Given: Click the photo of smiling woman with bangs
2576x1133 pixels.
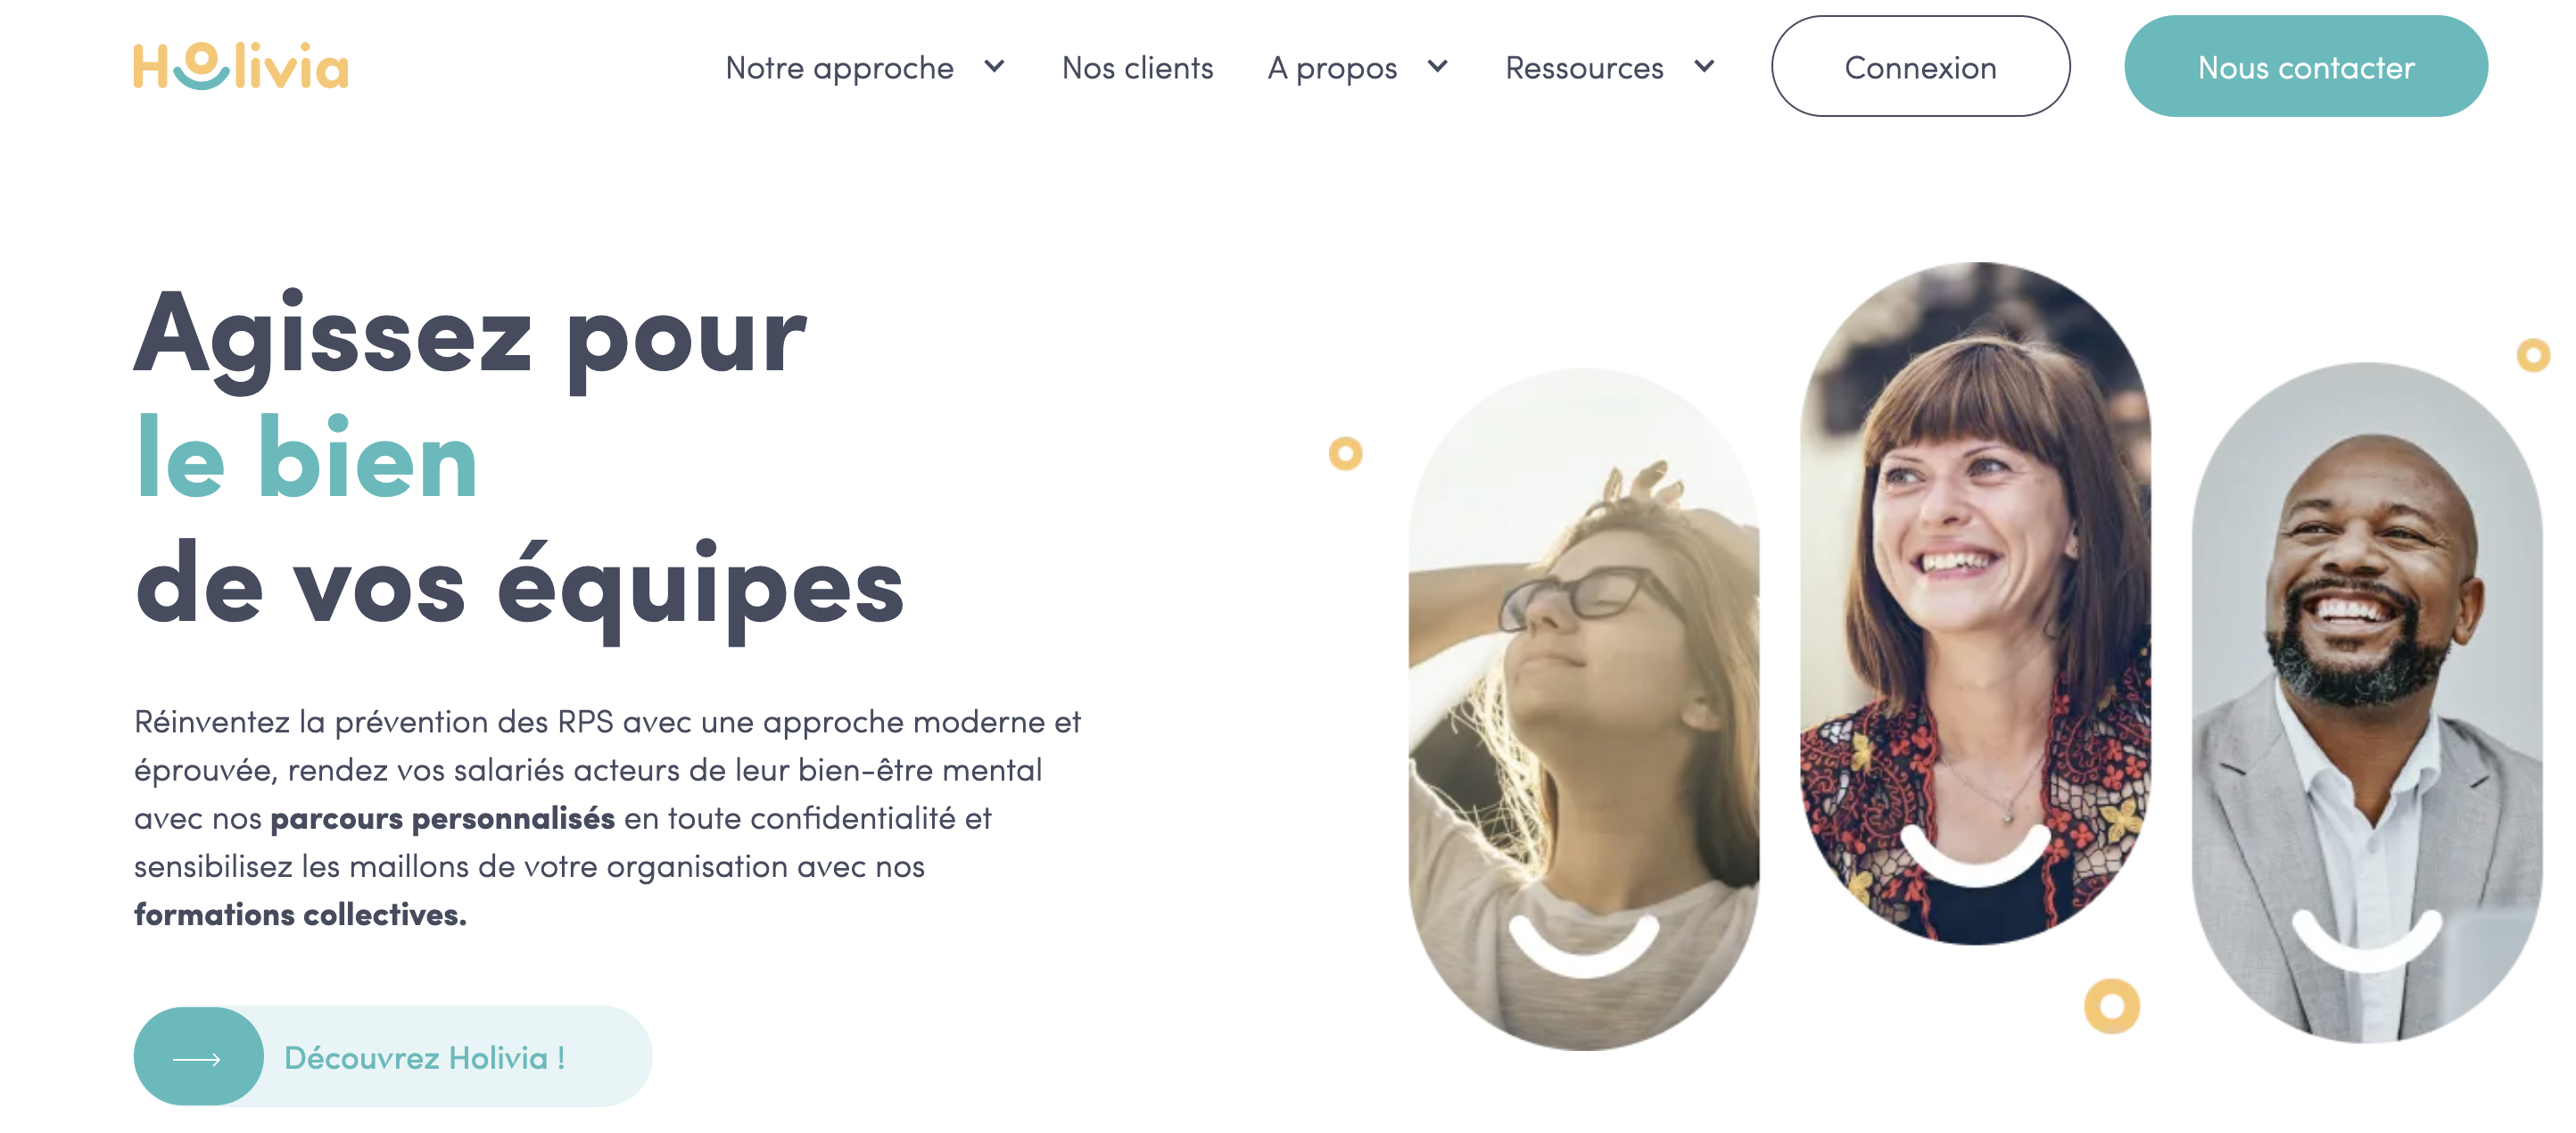Looking at the screenshot, I should coord(1975,603).
